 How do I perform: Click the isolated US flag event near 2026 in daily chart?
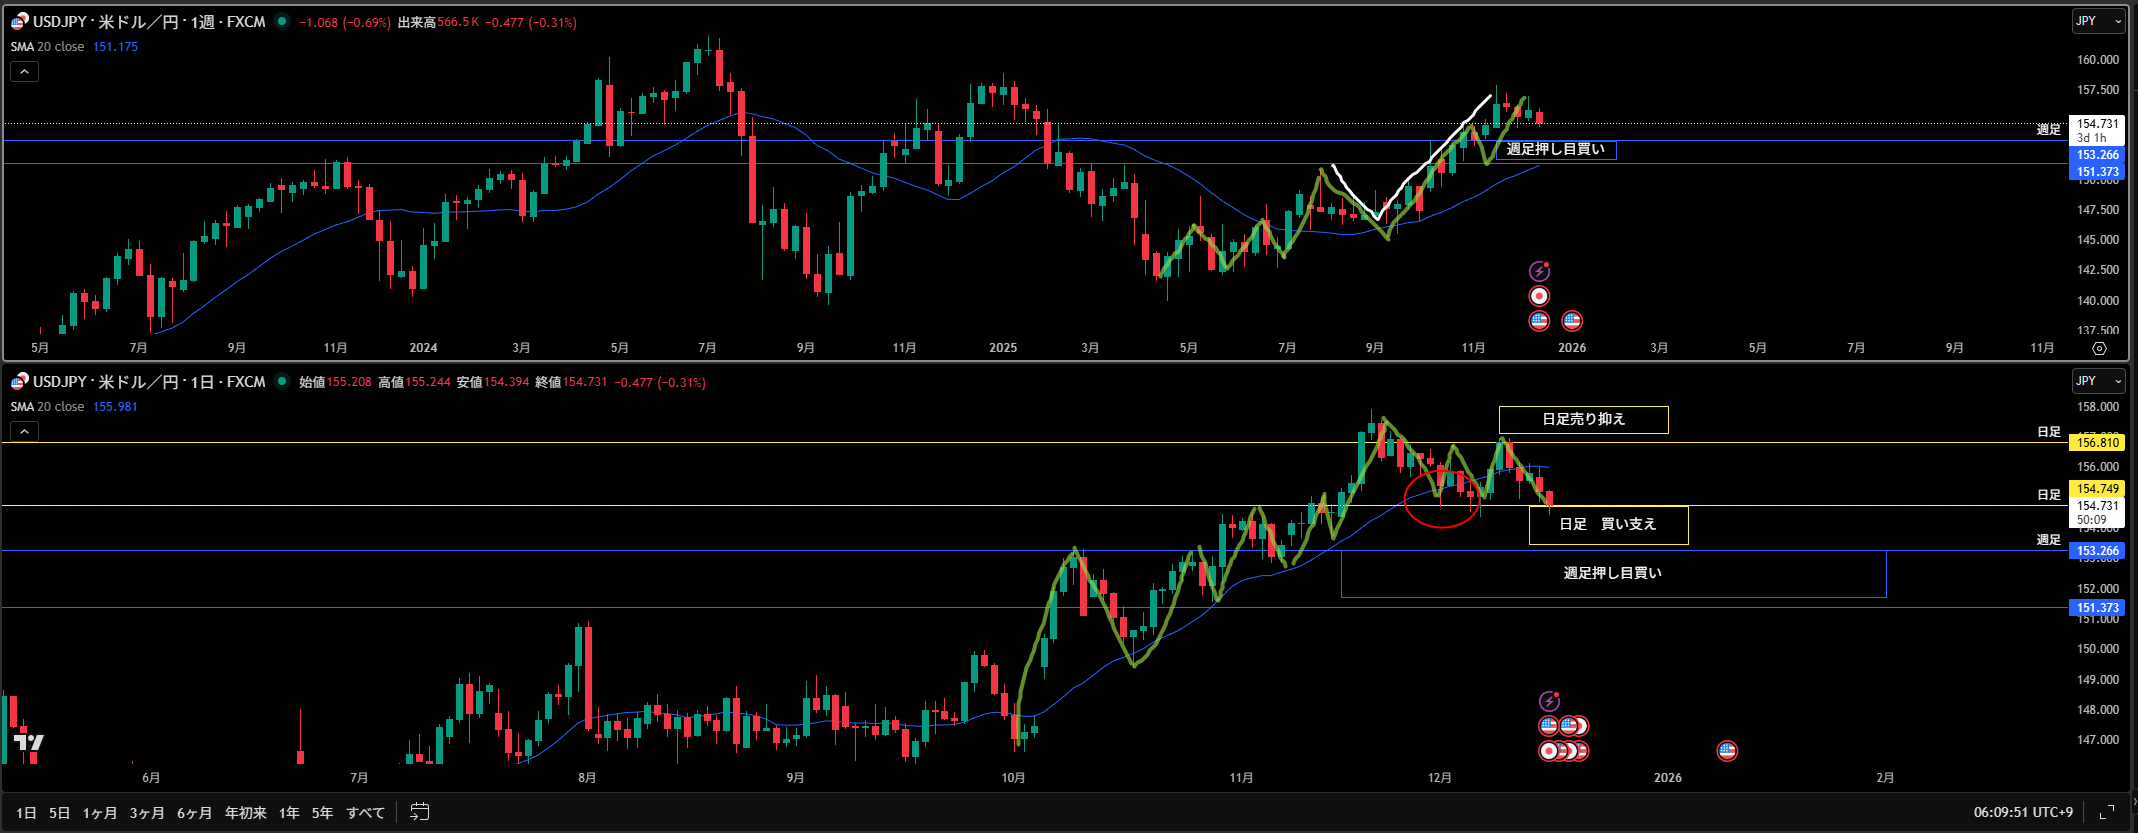coord(1727,751)
